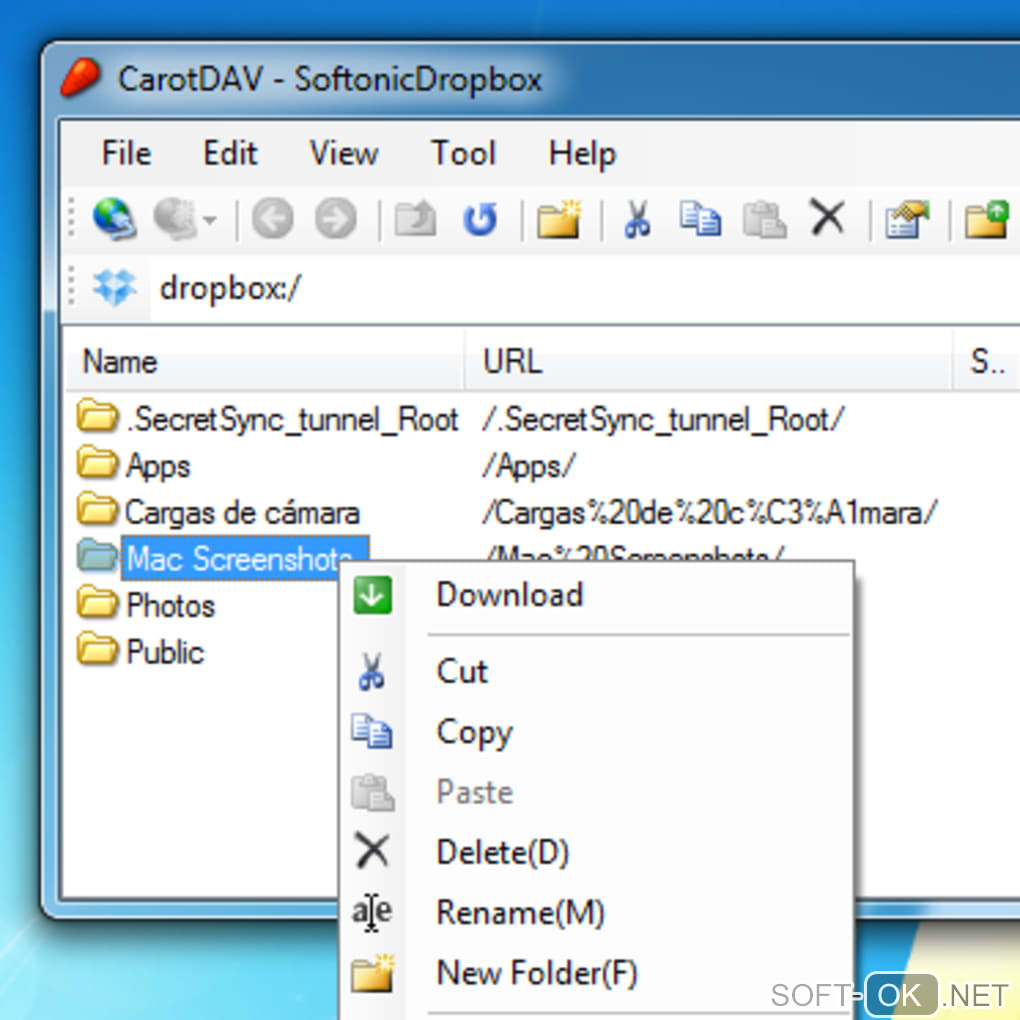Screen dimensions: 1020x1020
Task: Click the Upload folder toolbar icon
Action: [987, 219]
